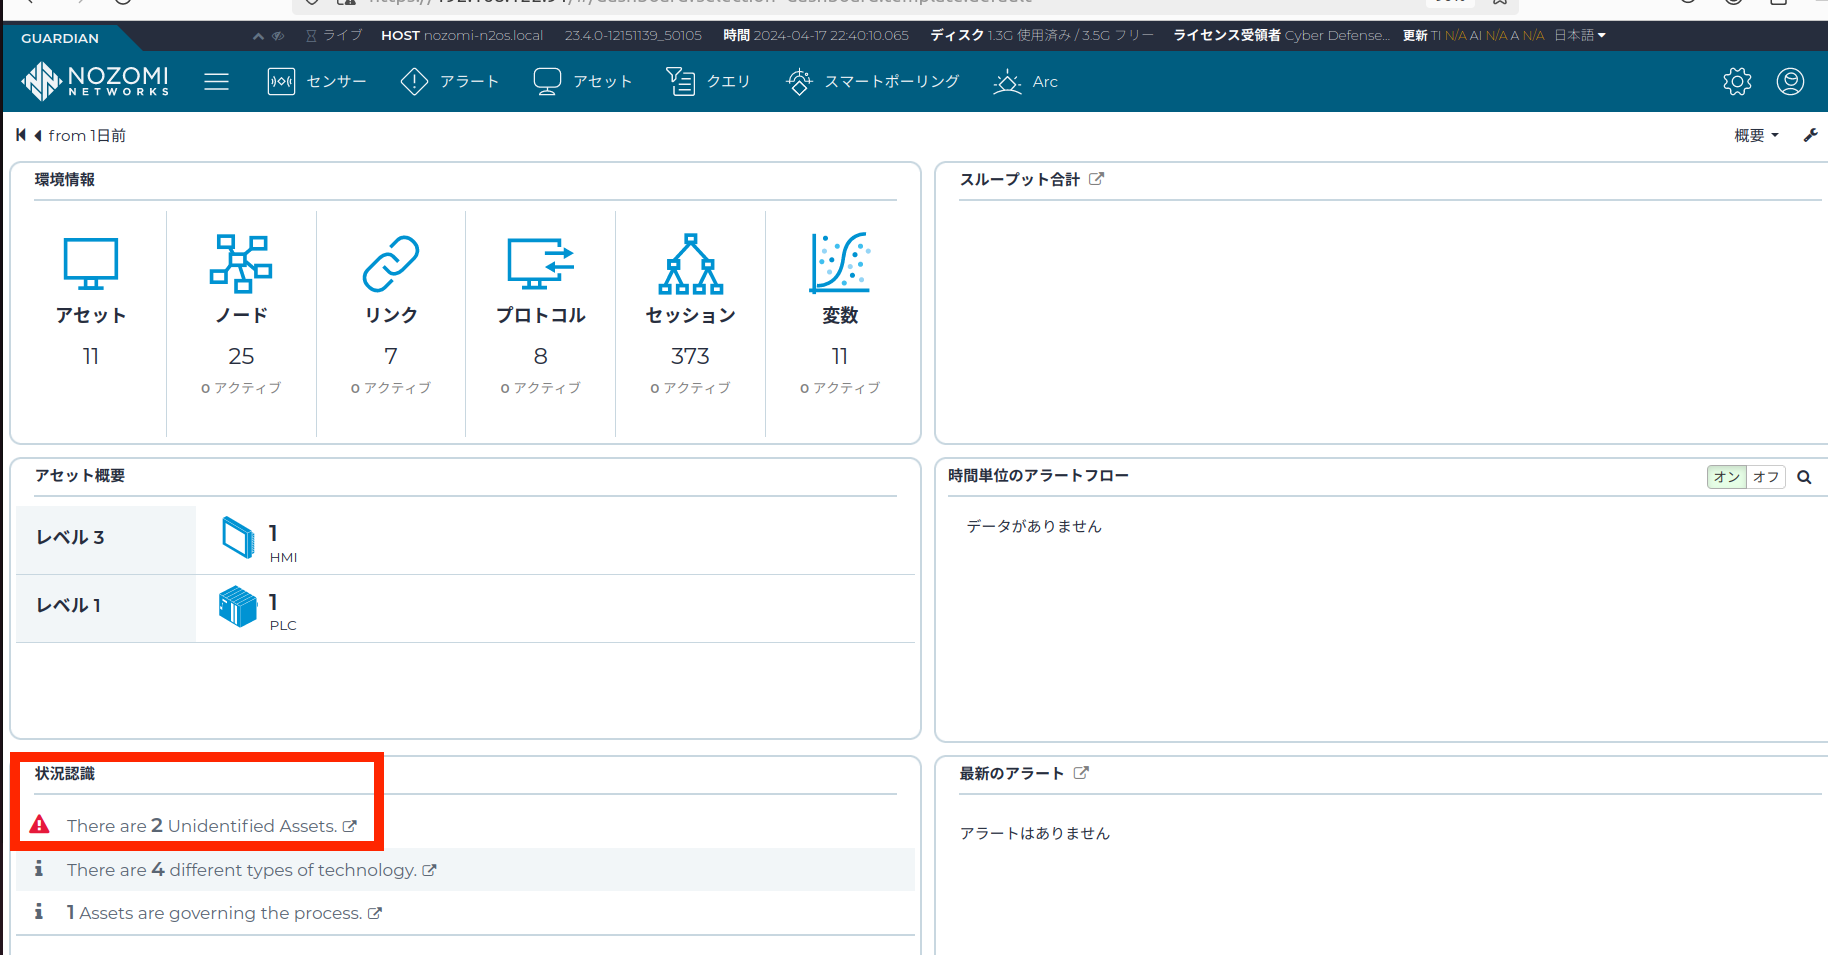The image size is (1828, 955).
Task: Open latest alerts external link icon
Action: tap(1081, 773)
